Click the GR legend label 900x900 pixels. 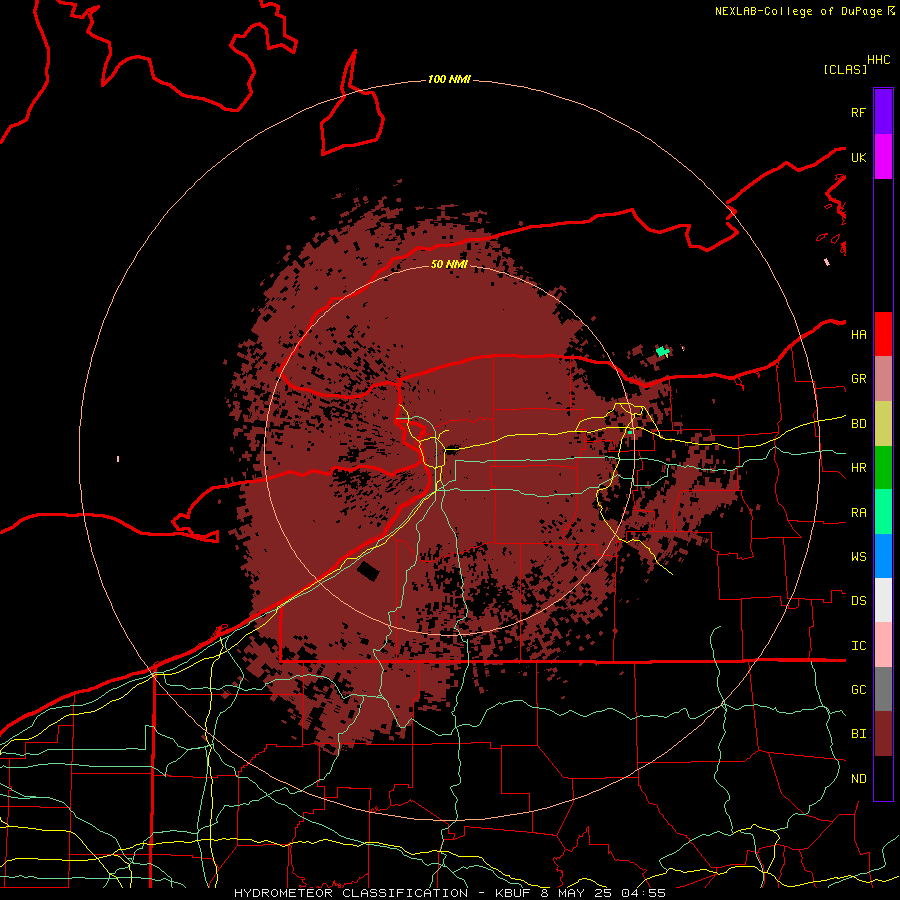coord(858,379)
